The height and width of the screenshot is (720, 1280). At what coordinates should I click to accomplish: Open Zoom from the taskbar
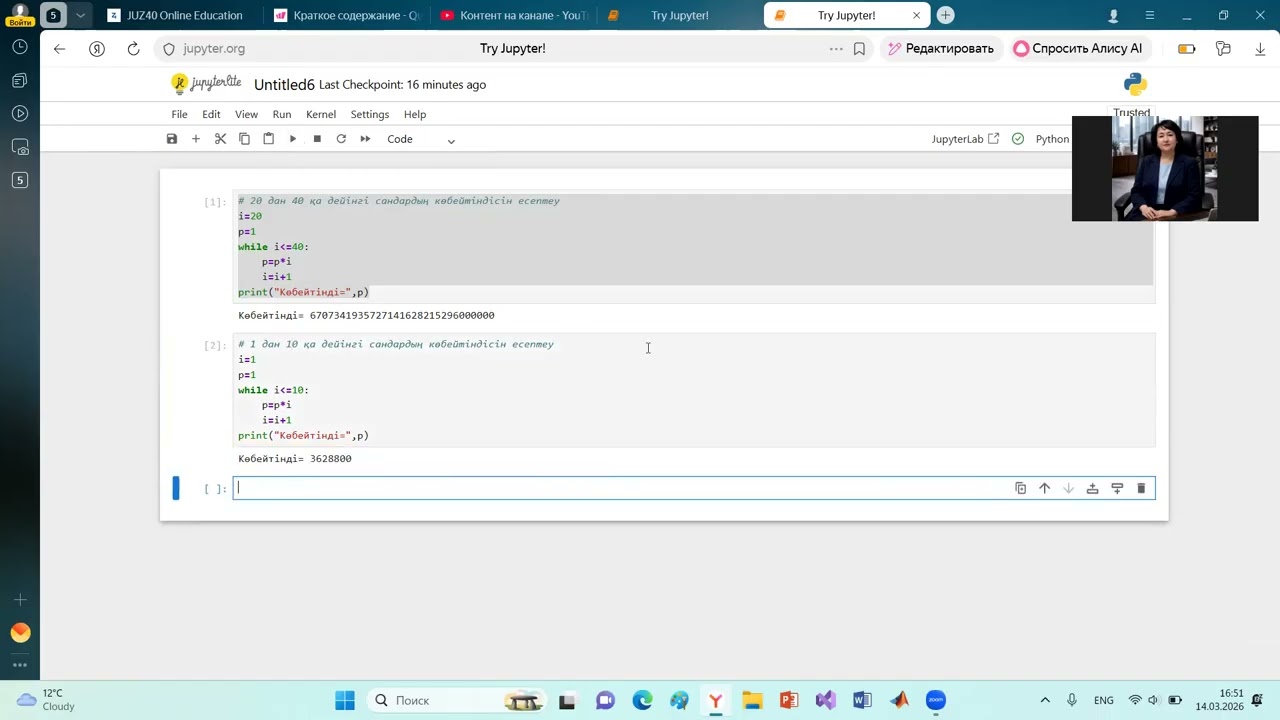click(x=936, y=700)
